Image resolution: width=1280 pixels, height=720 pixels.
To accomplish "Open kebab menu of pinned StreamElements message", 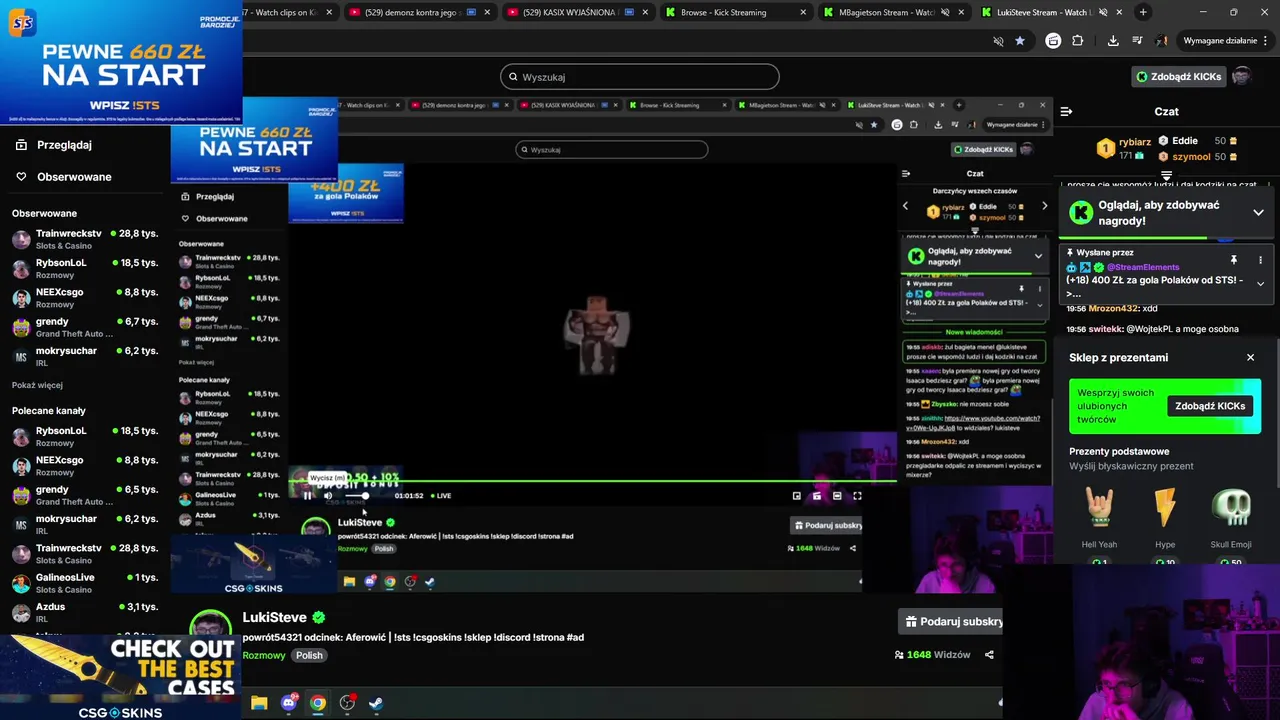I will 1260,260.
